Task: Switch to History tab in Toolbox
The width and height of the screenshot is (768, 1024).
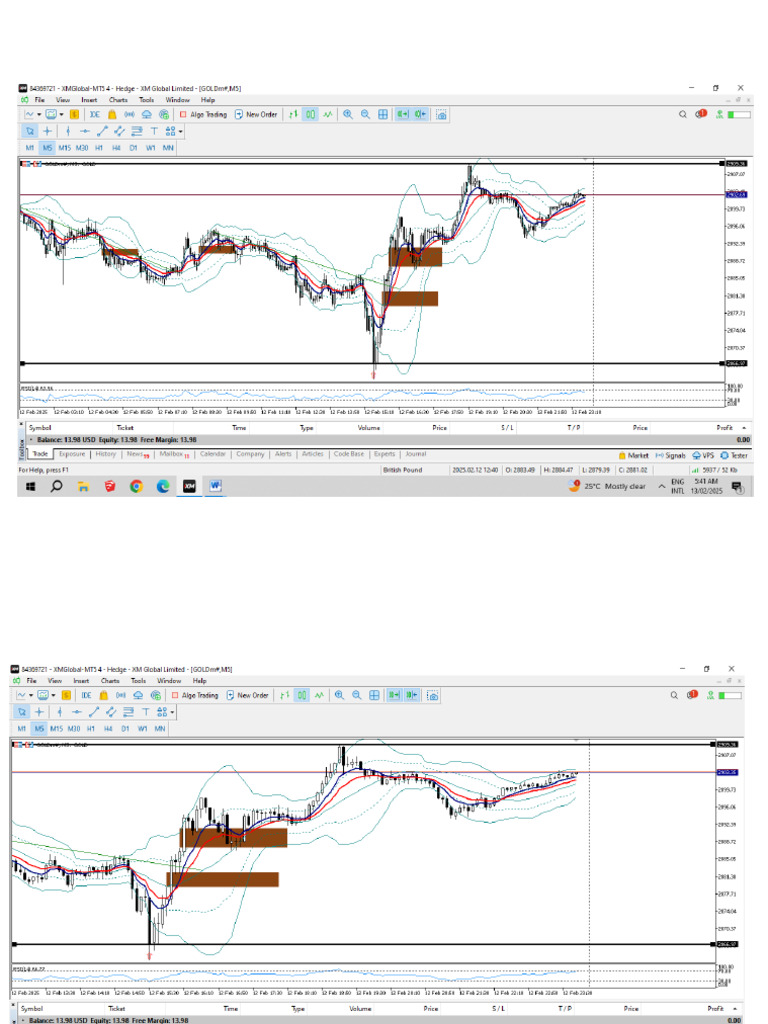Action: [106, 454]
